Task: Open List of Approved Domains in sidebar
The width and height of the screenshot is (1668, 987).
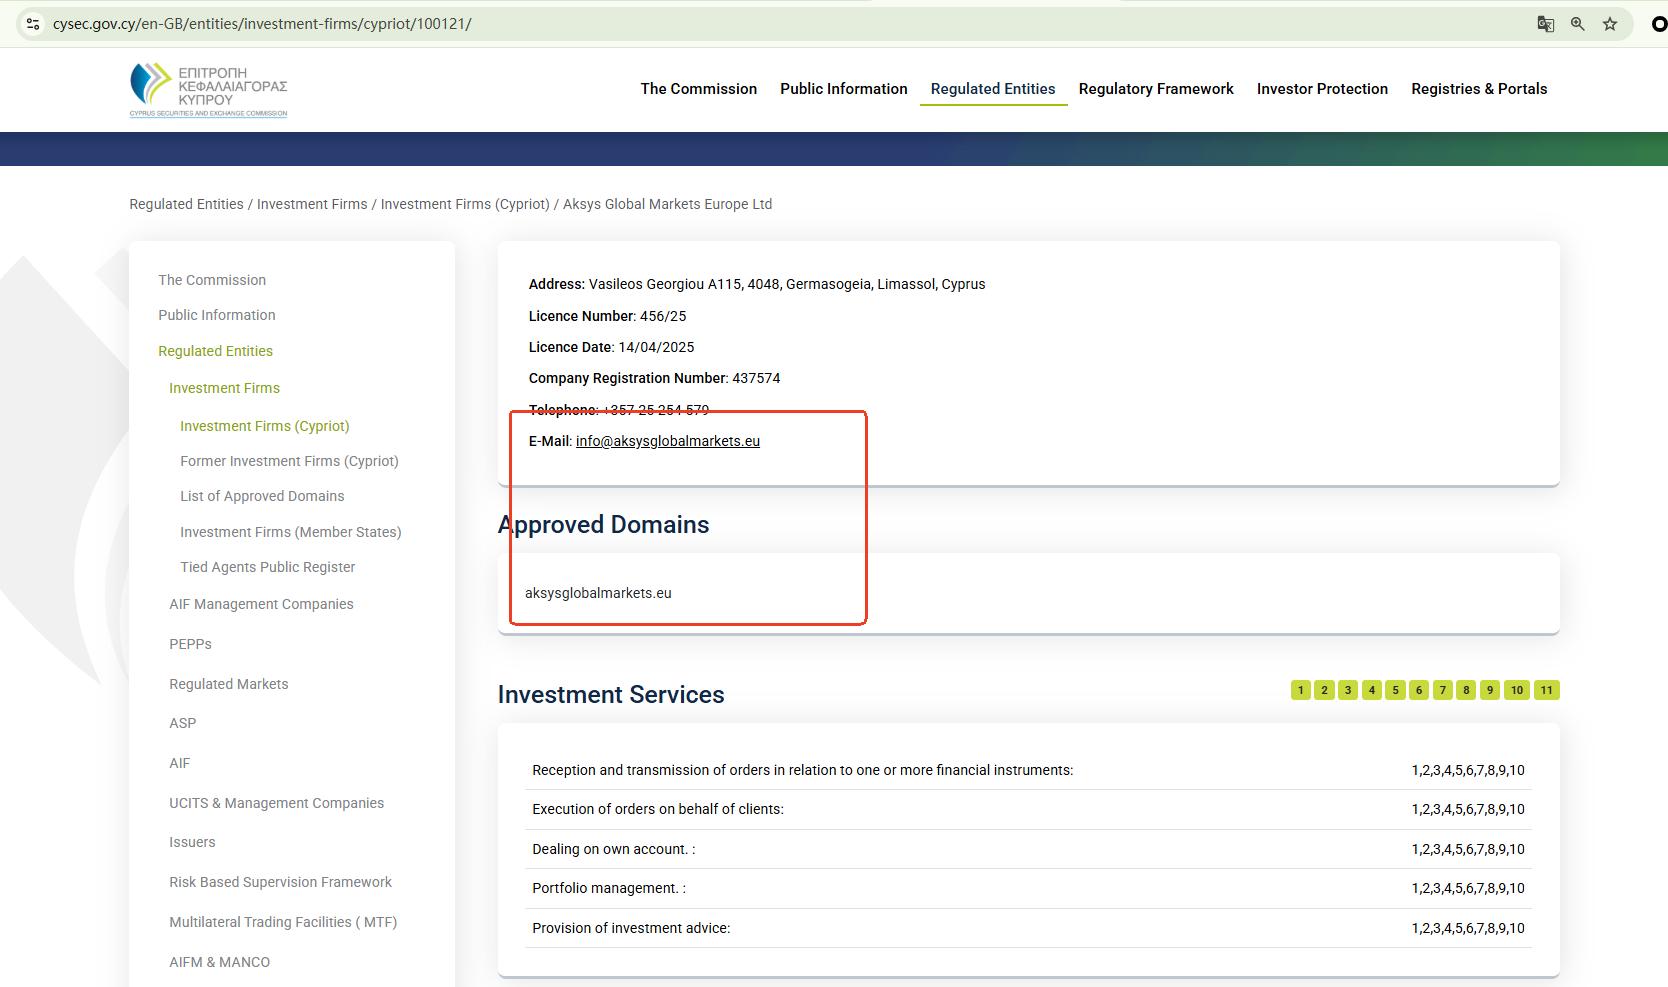Action: click(262, 496)
